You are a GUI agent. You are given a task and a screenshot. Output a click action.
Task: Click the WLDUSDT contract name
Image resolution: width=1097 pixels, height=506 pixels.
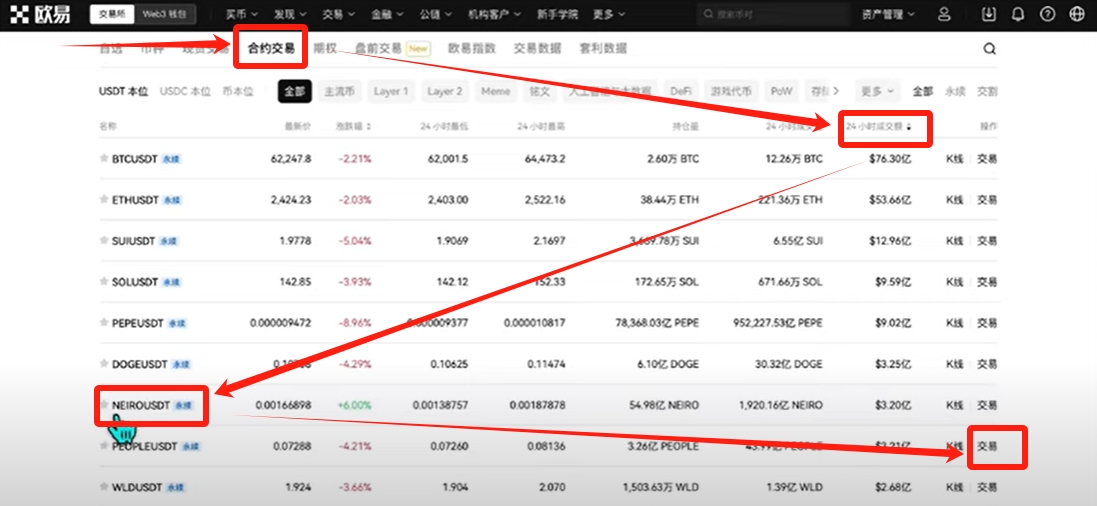click(x=137, y=486)
